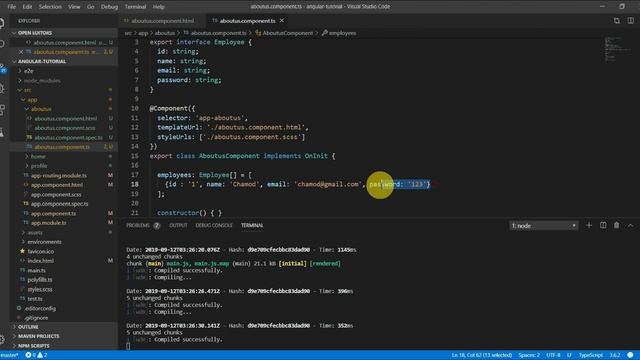Open the Help menu
This screenshot has height=360, width=640.
click(158, 7)
